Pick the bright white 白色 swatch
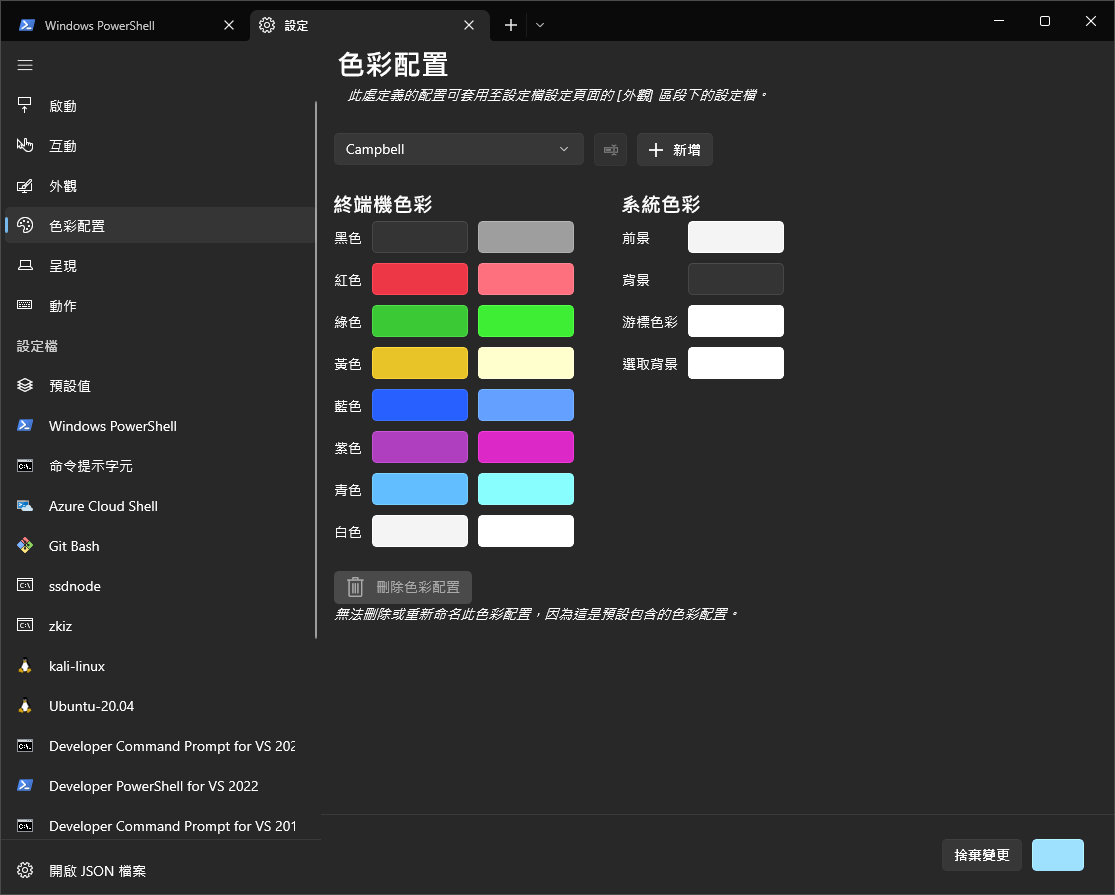This screenshot has width=1115, height=895. click(x=526, y=530)
